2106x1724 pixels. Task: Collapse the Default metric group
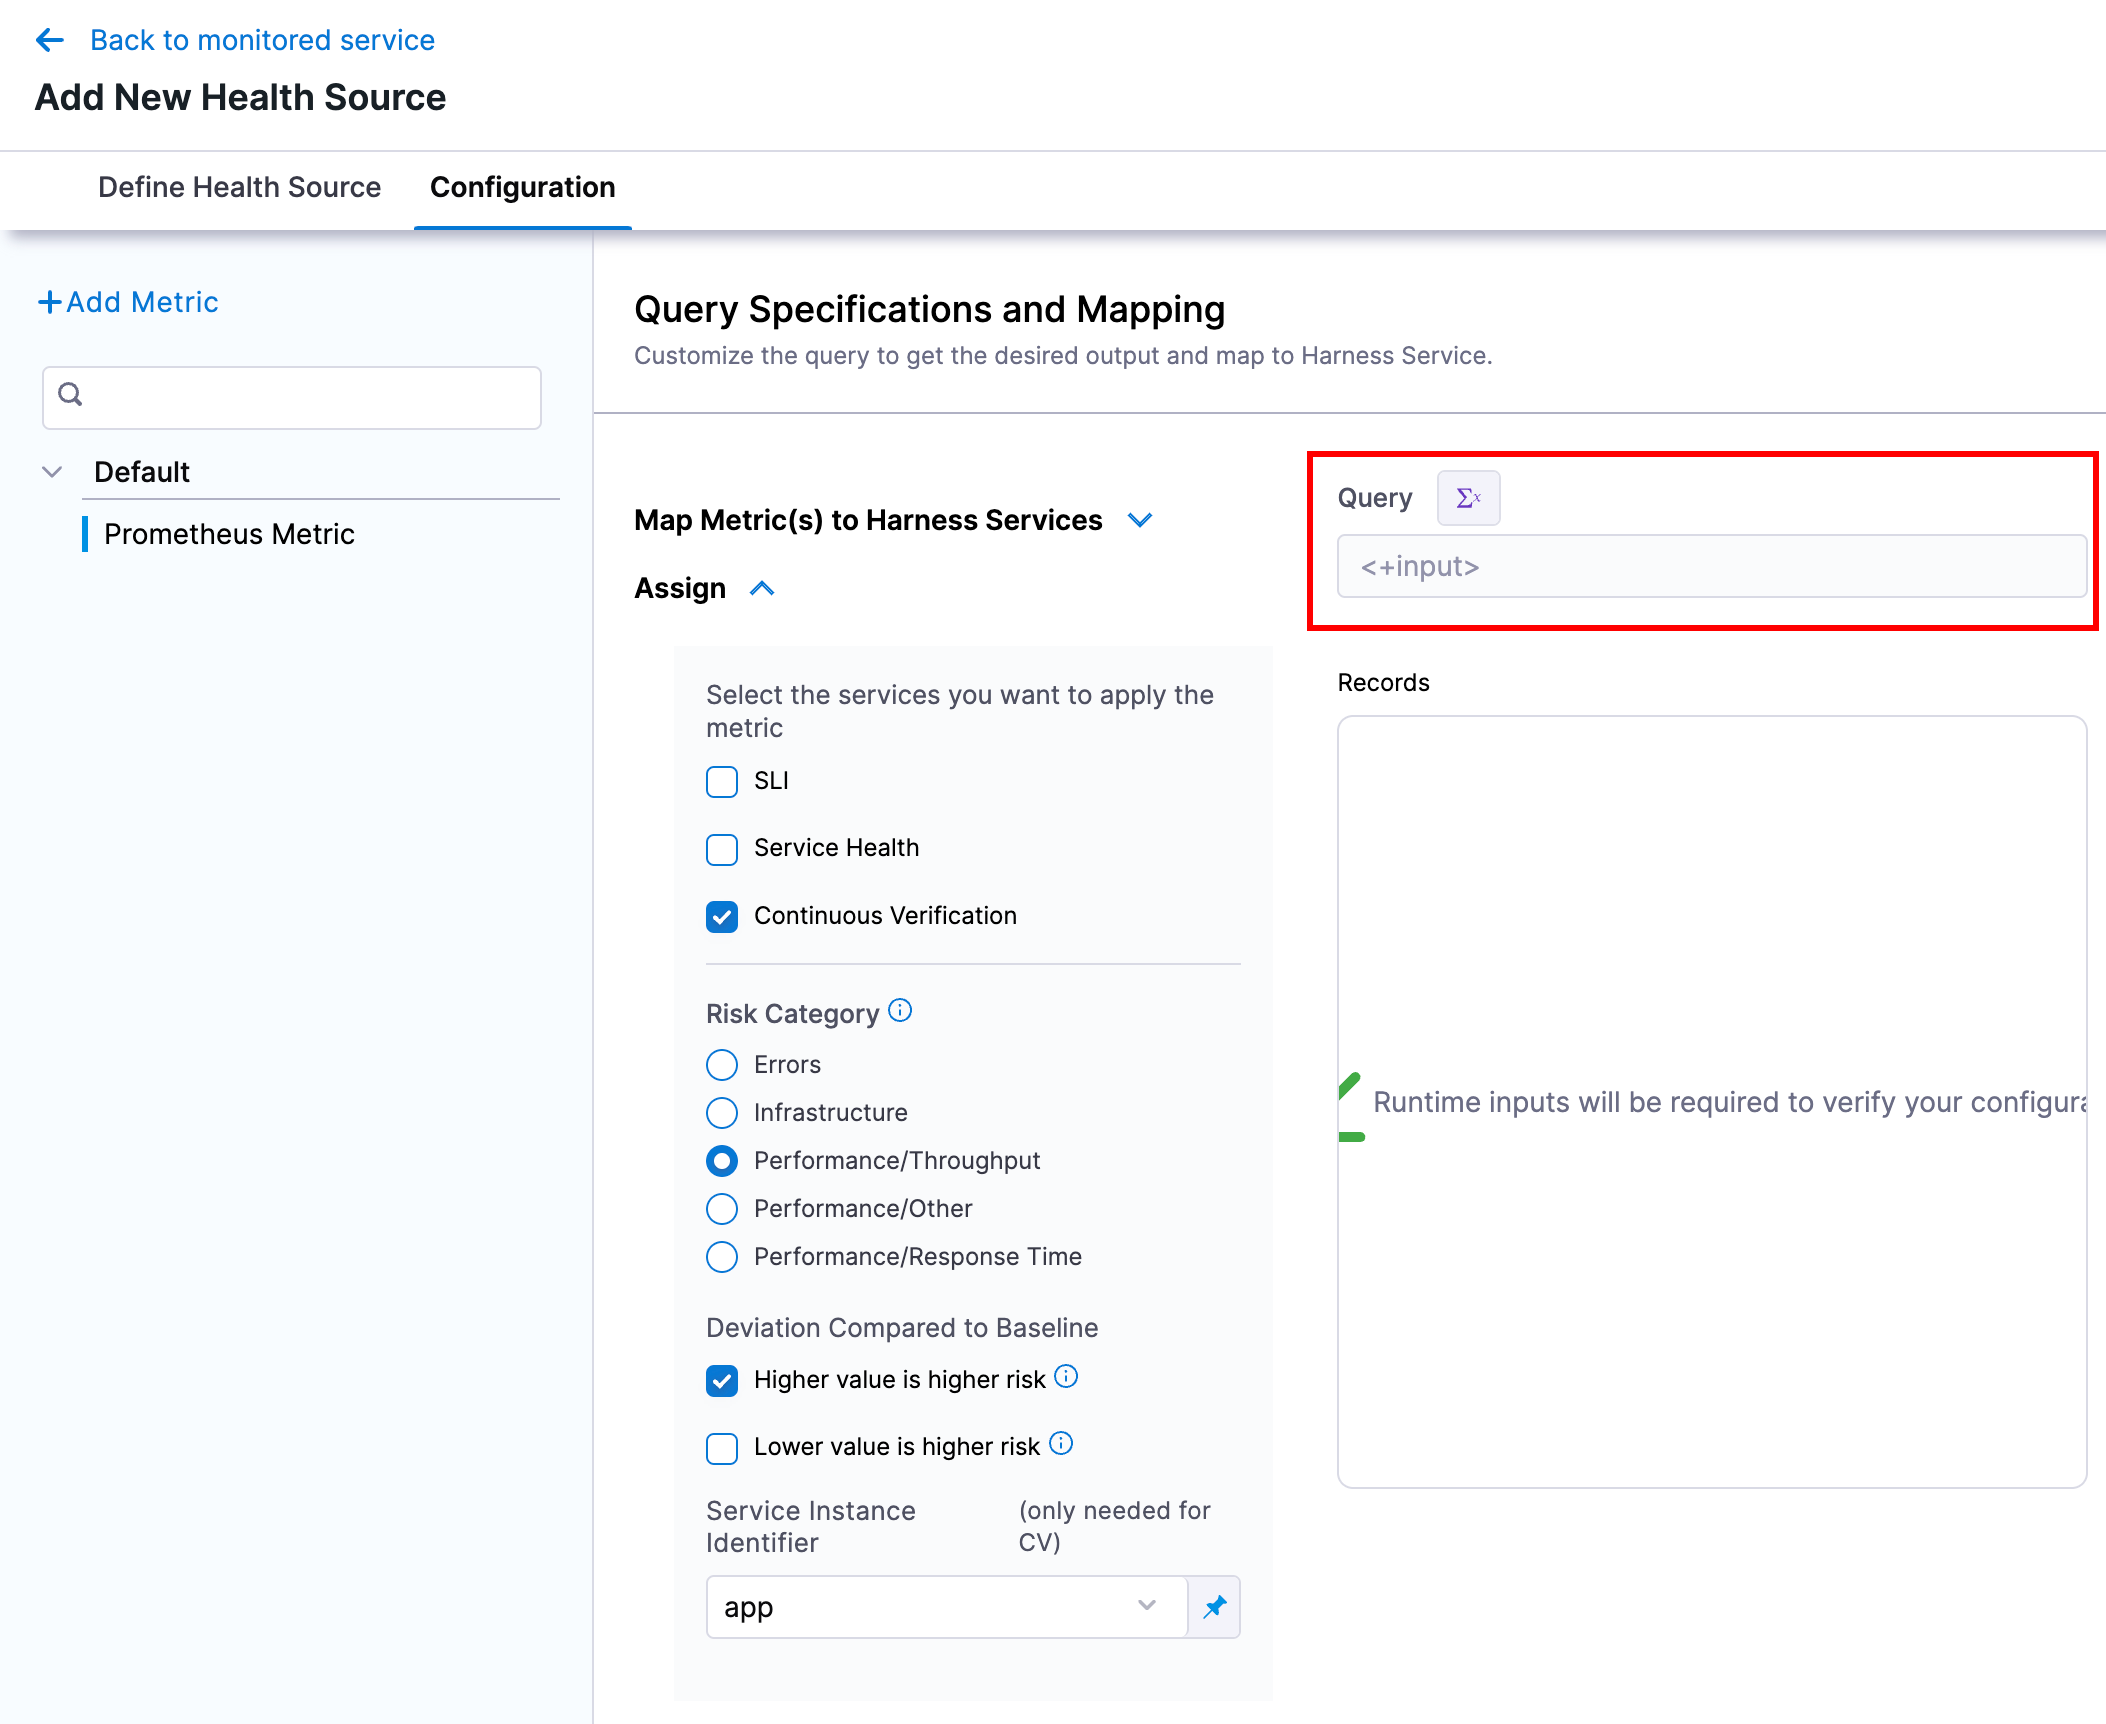(x=52, y=472)
